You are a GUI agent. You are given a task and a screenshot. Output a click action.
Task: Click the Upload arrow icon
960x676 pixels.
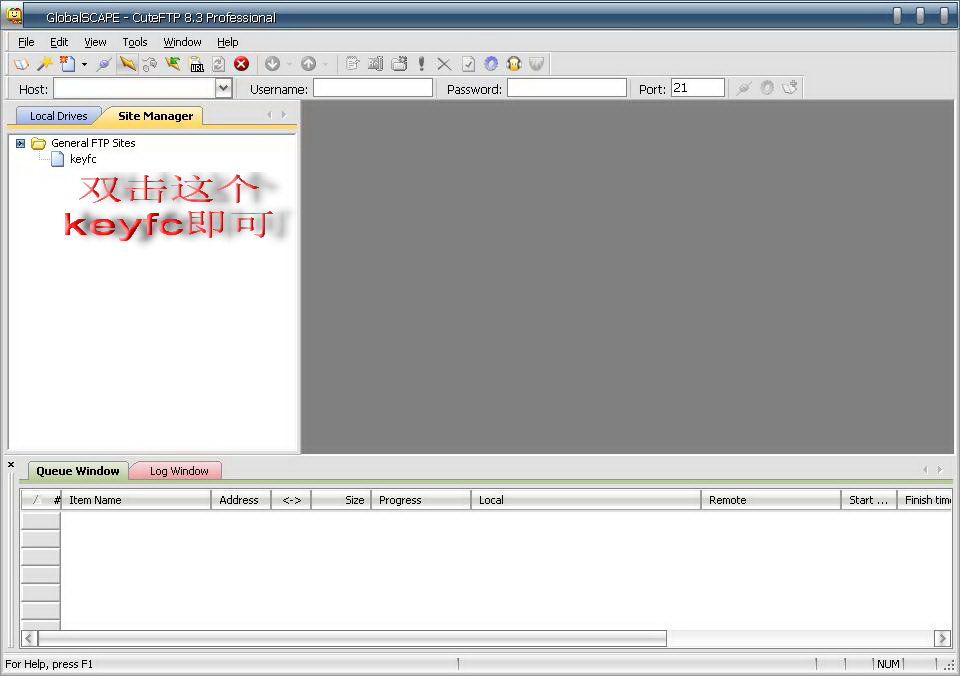coord(308,64)
